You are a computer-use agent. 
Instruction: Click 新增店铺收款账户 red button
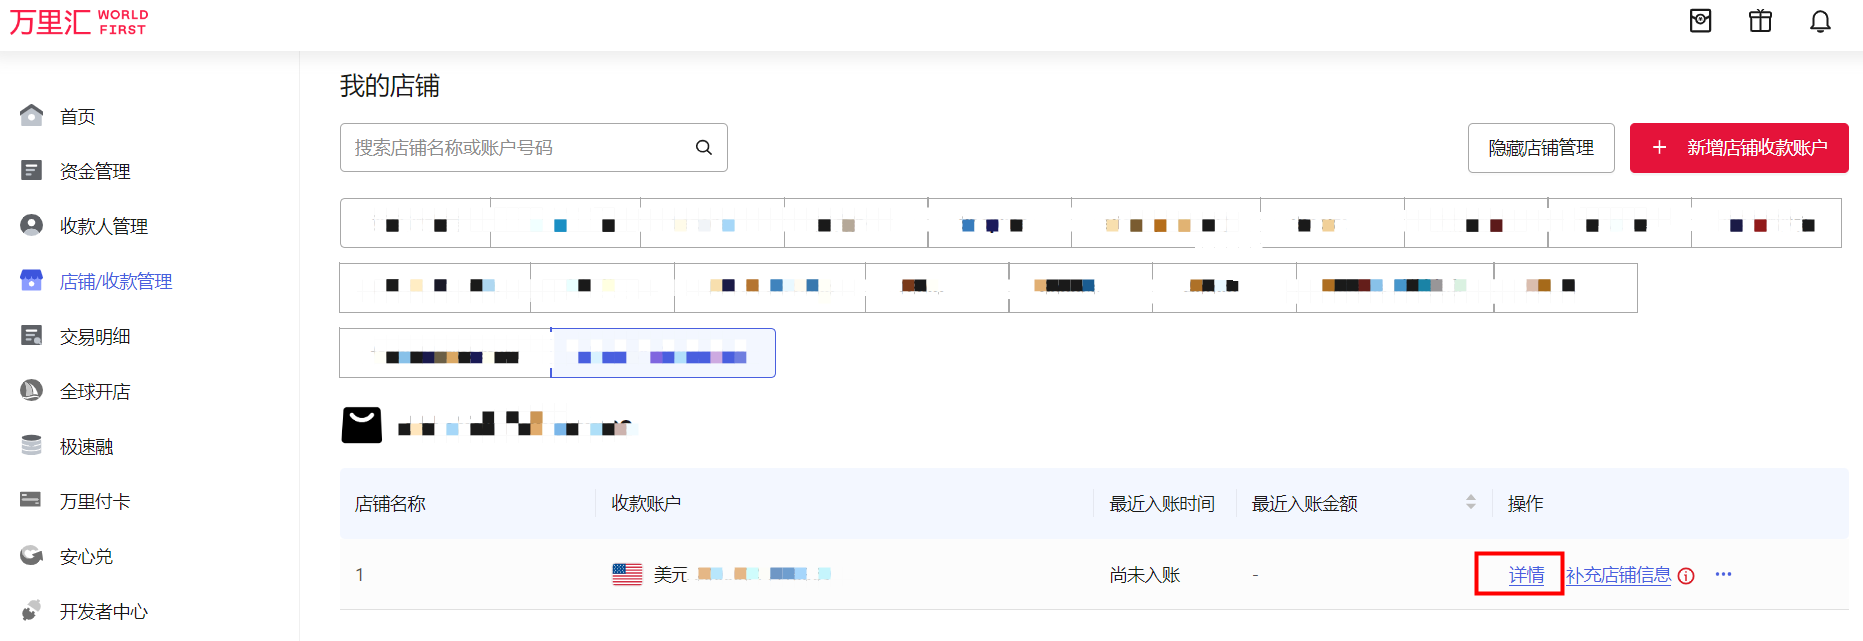[1738, 148]
